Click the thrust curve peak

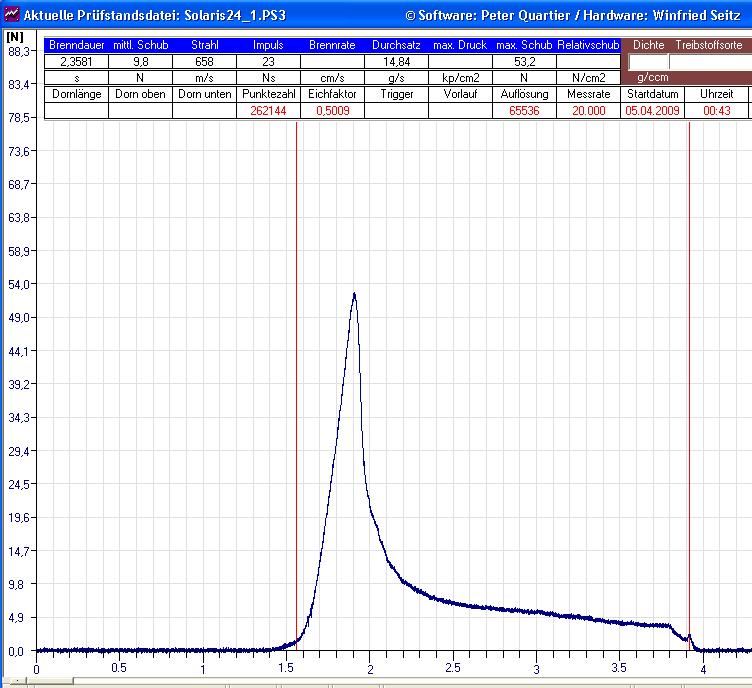tap(354, 294)
